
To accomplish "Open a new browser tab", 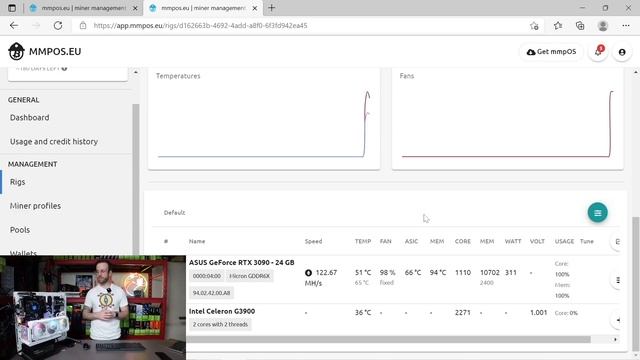I will click(x=271, y=8).
